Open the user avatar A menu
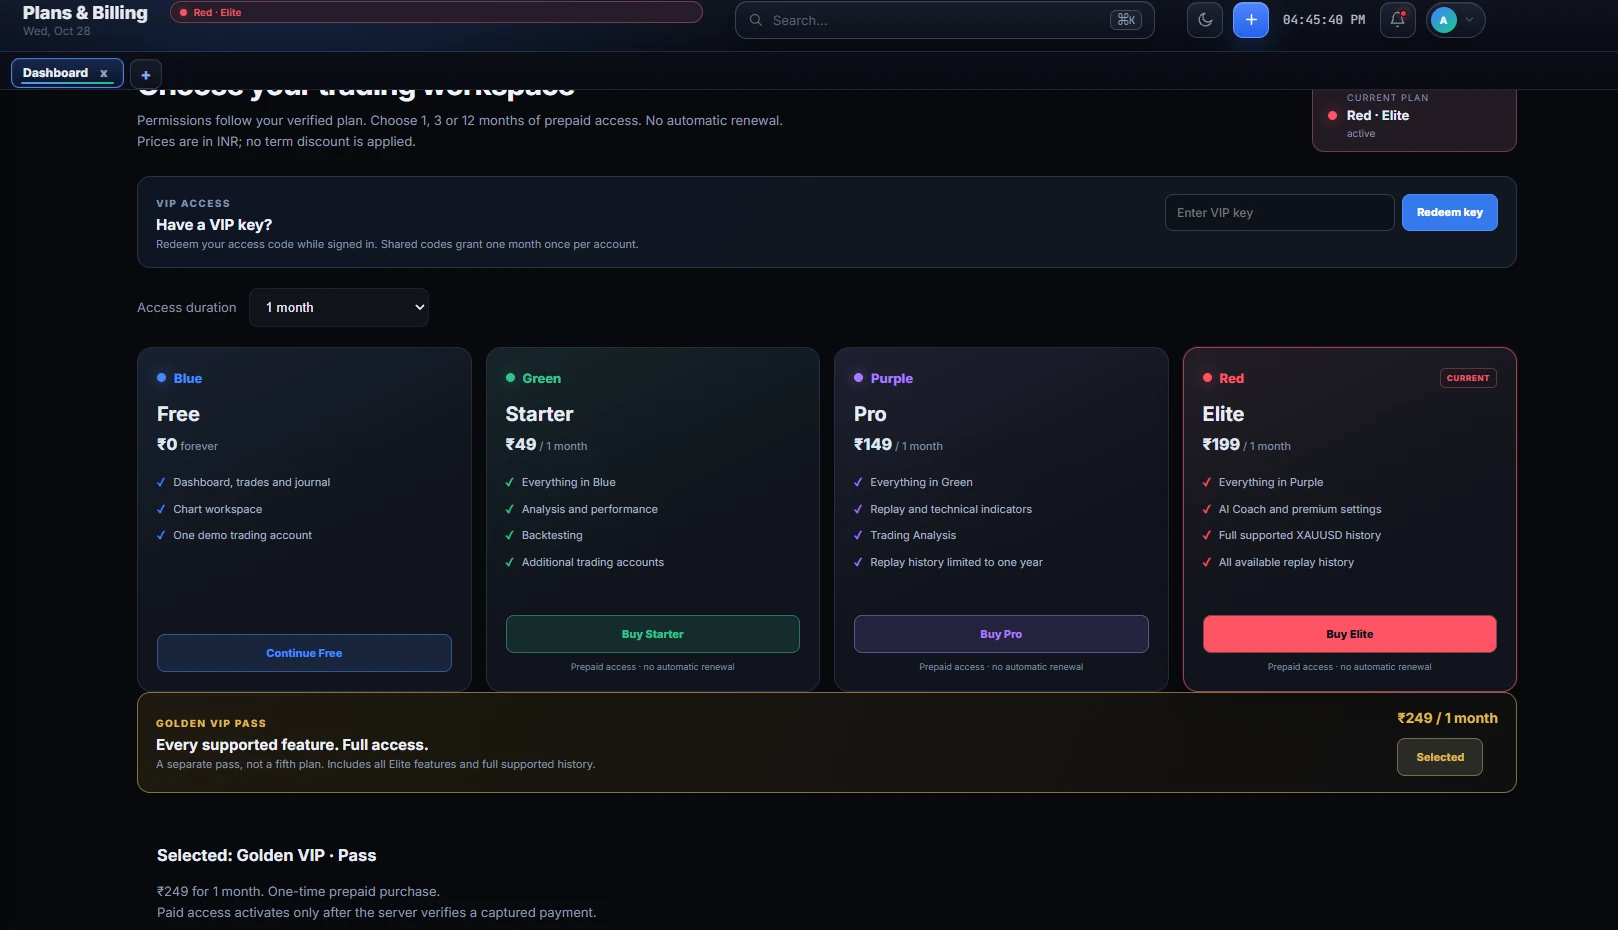Viewport: 1618px width, 930px height. click(1456, 20)
